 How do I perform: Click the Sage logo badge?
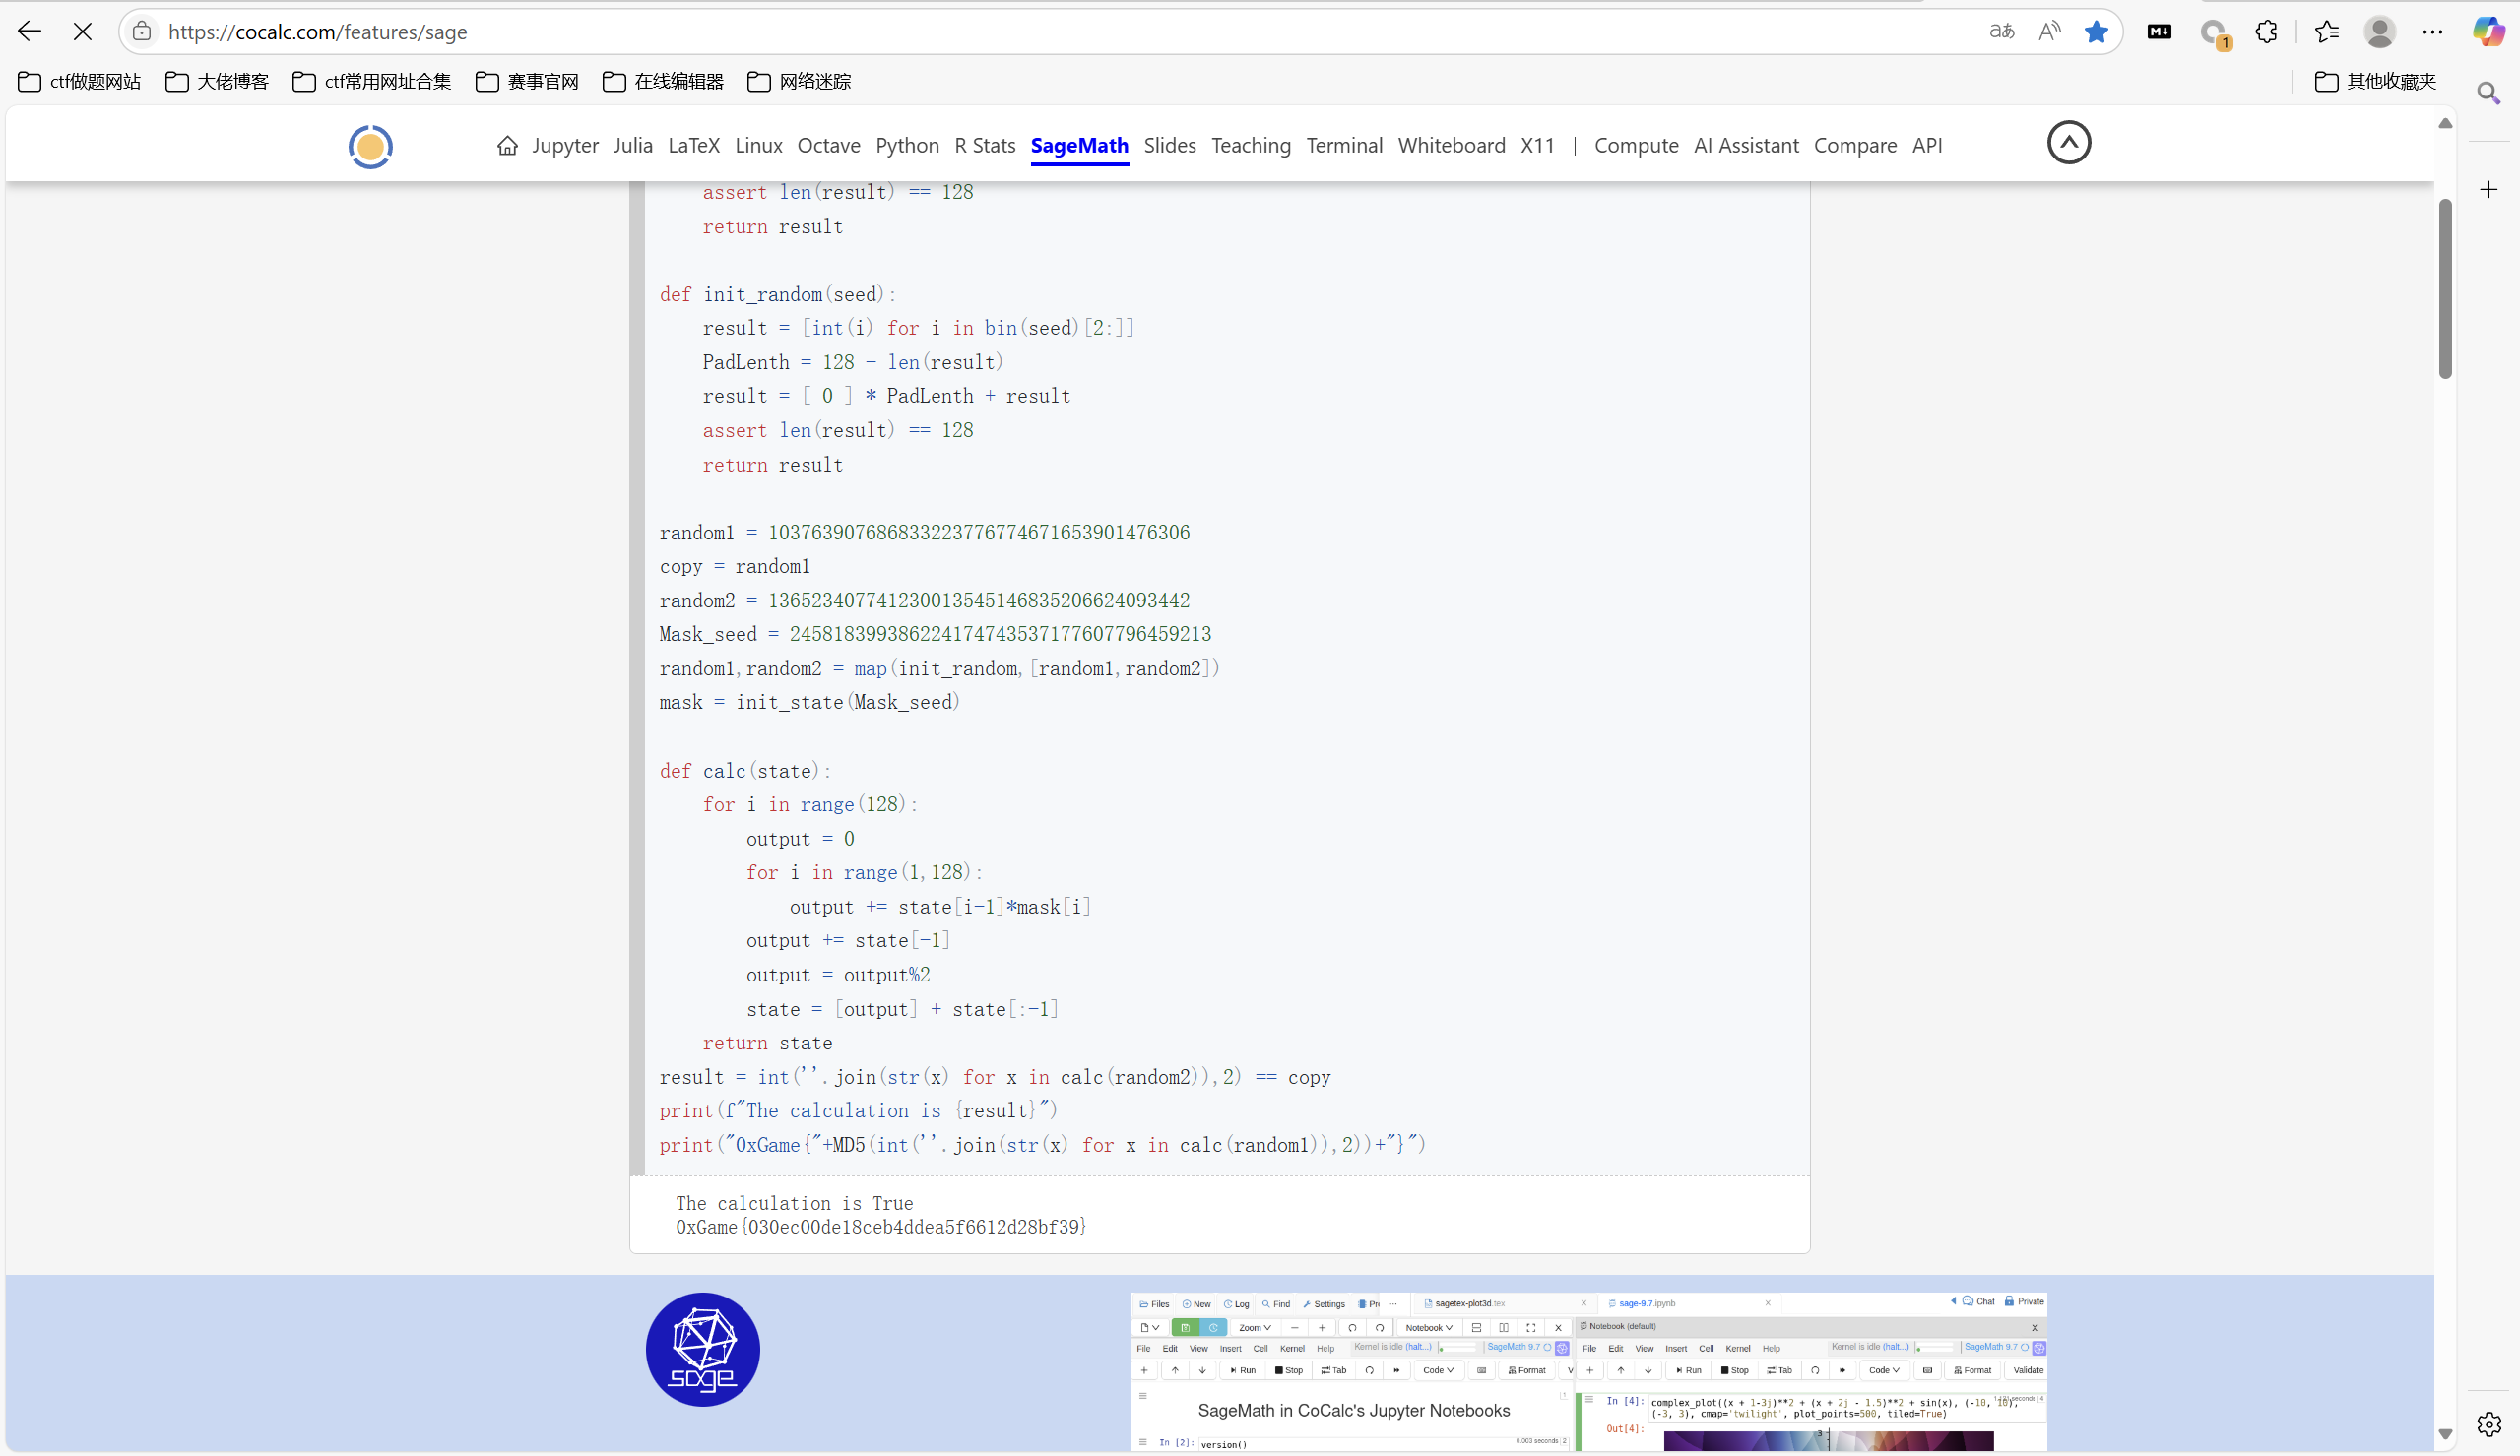702,1349
